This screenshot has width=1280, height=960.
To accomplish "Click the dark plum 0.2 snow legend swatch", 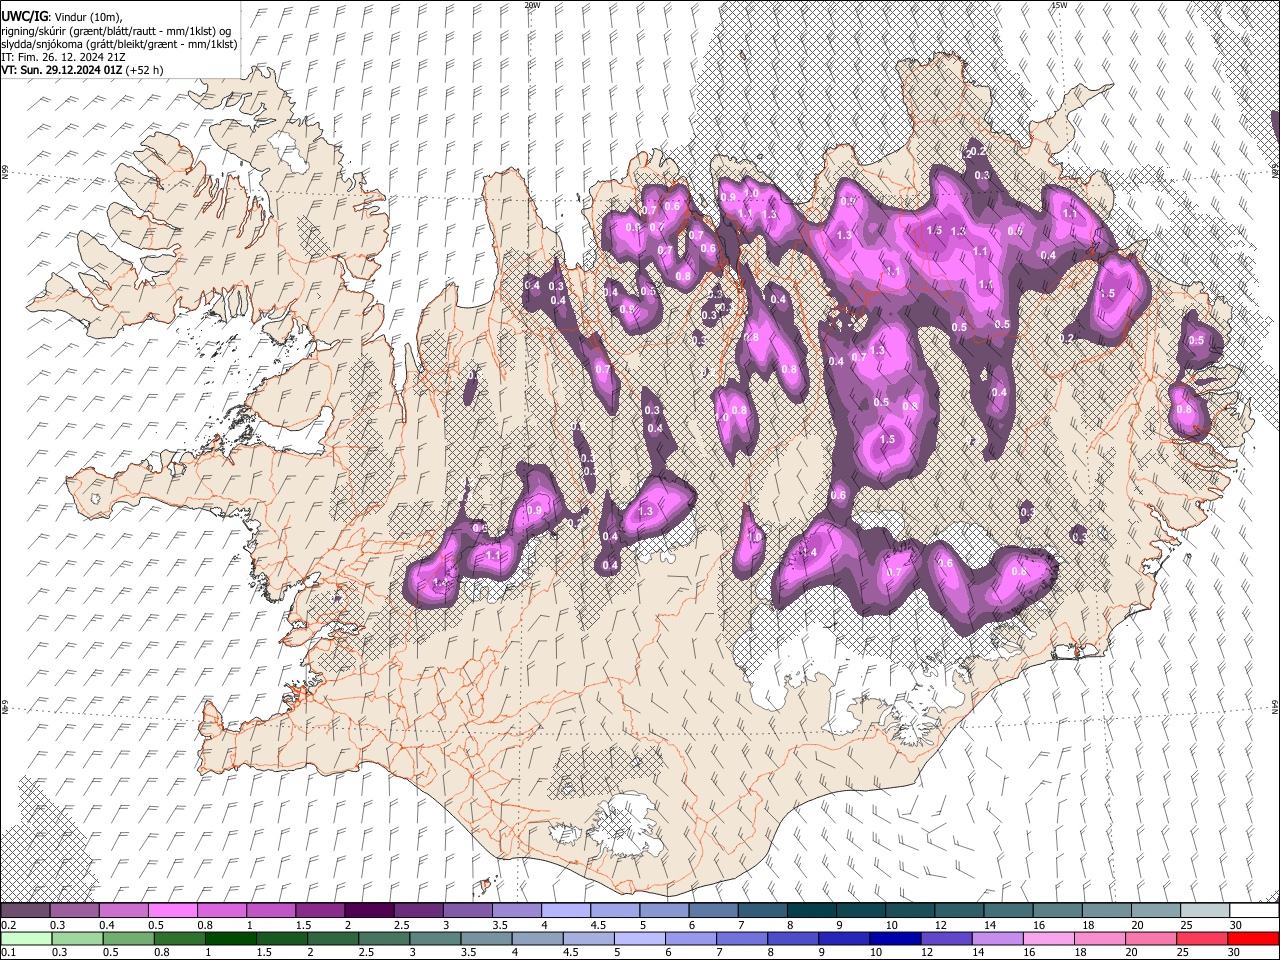I will [x=25, y=911].
